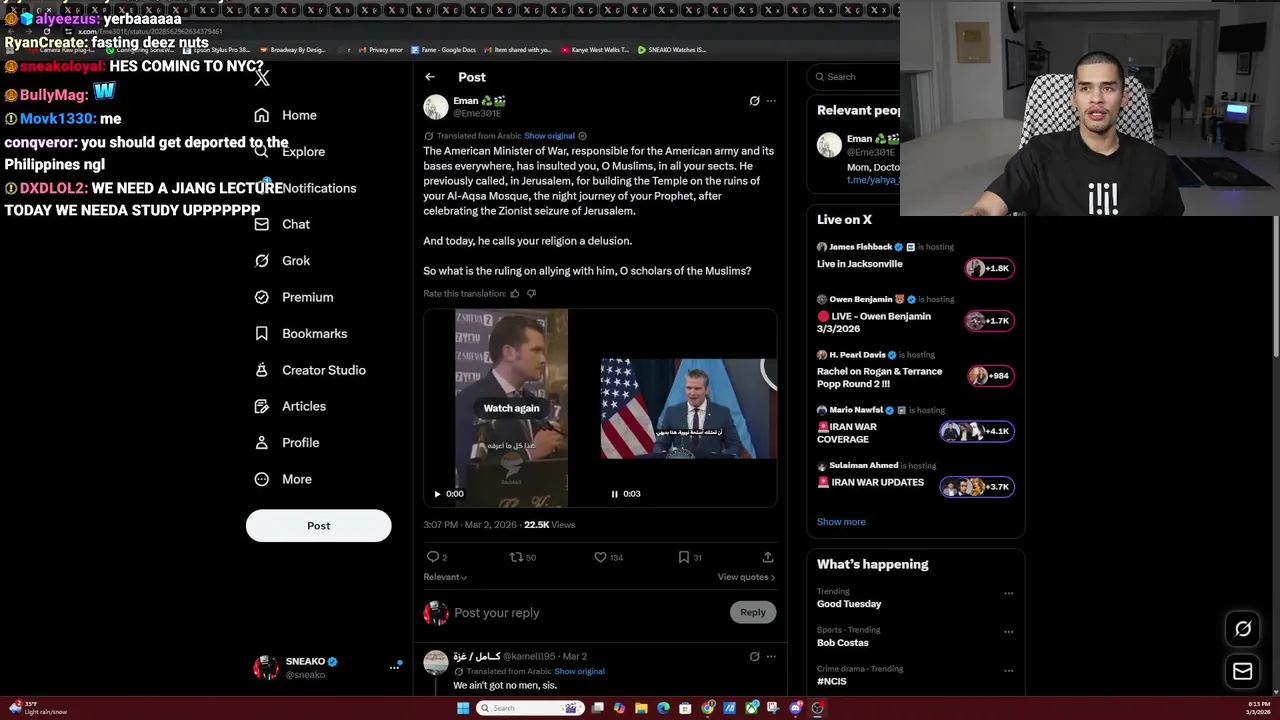Click the Articles sidebar icon
This screenshot has height=720, width=1280.
[x=262, y=406]
